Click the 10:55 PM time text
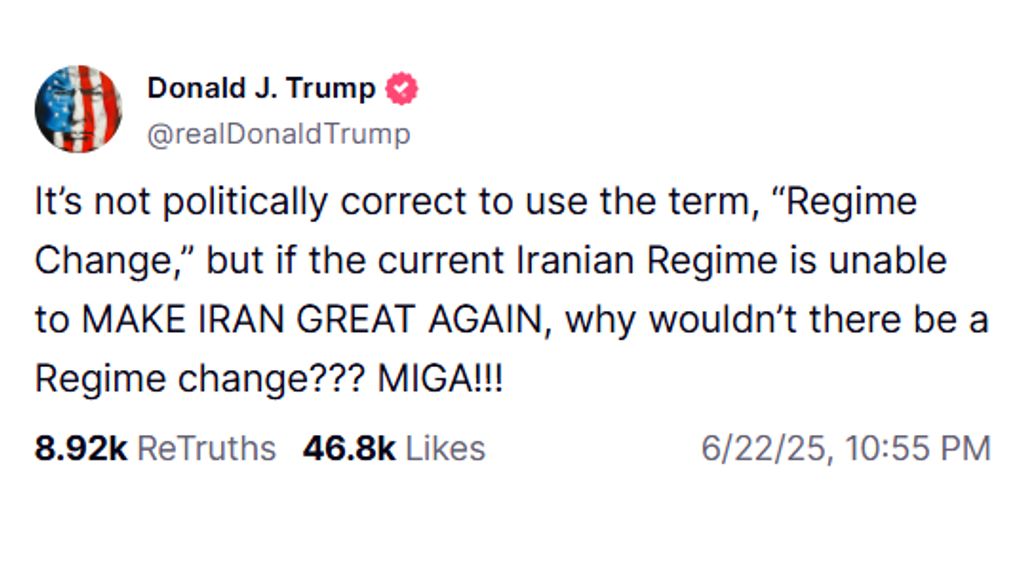Image resolution: width=1024 pixels, height=576 pixels. (917, 448)
